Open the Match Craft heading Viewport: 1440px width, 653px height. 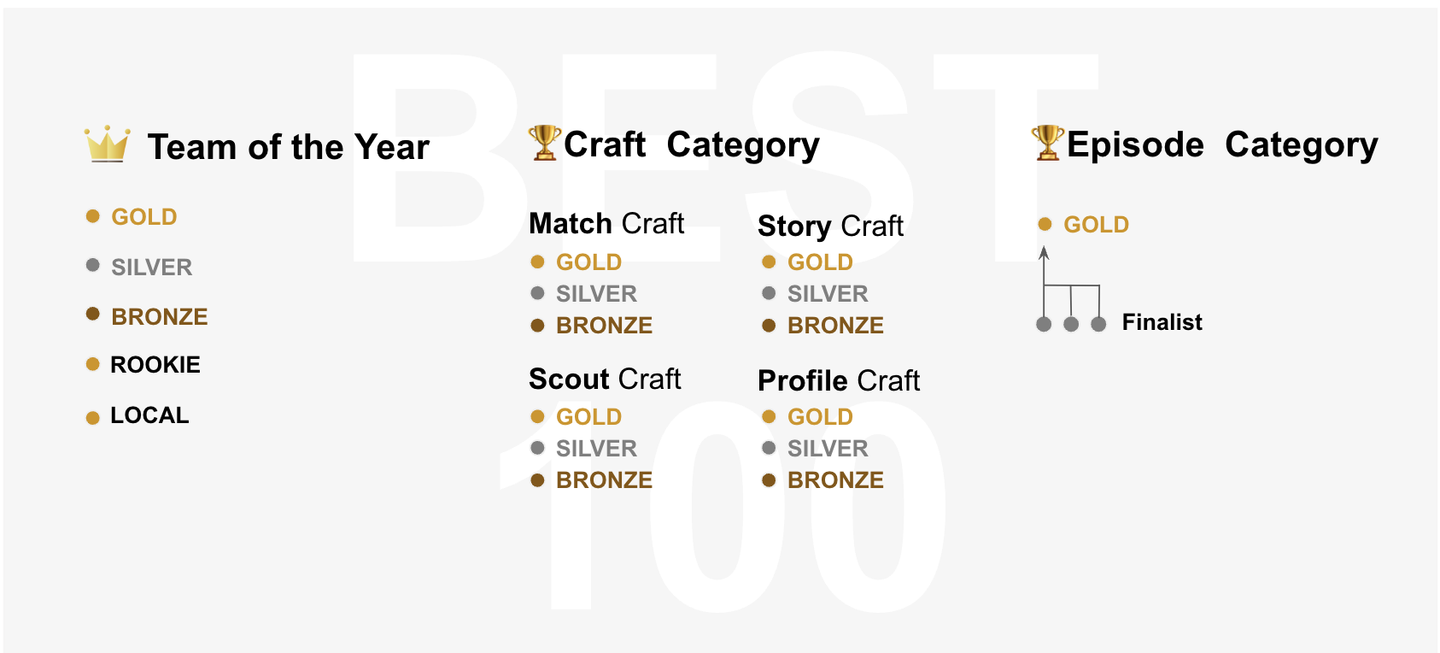click(x=606, y=223)
